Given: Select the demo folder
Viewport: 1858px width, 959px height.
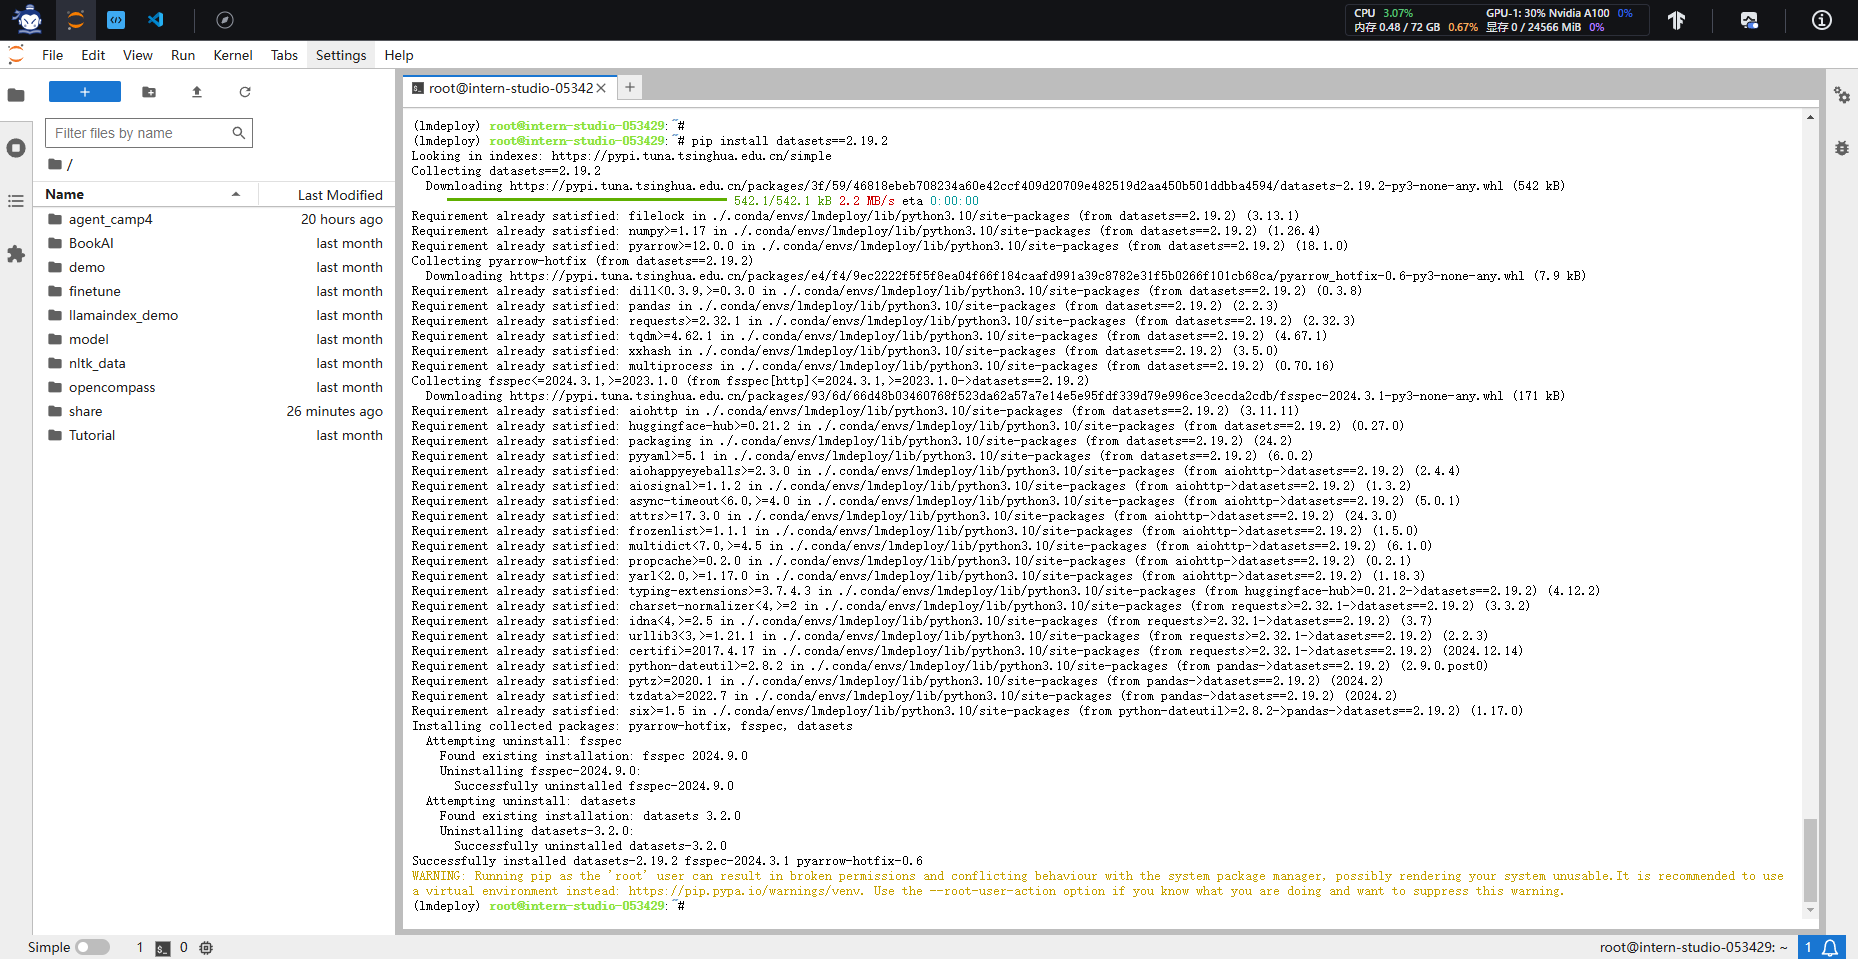Looking at the screenshot, I should click(214, 267).
